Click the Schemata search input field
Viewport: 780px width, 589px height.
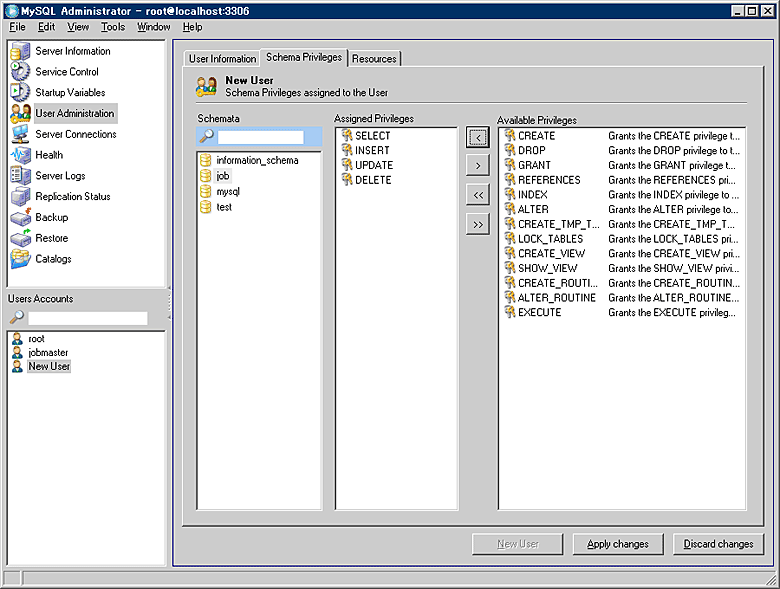coord(260,137)
